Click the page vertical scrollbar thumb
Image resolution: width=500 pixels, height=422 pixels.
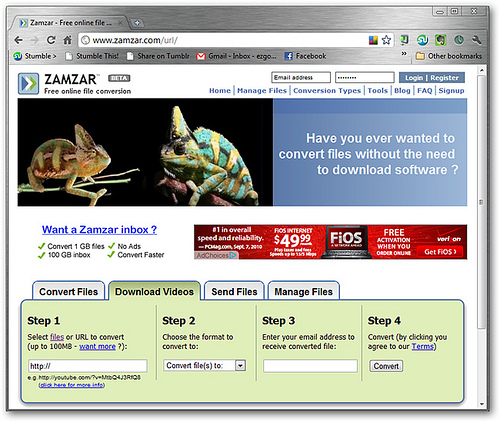tap(481, 201)
